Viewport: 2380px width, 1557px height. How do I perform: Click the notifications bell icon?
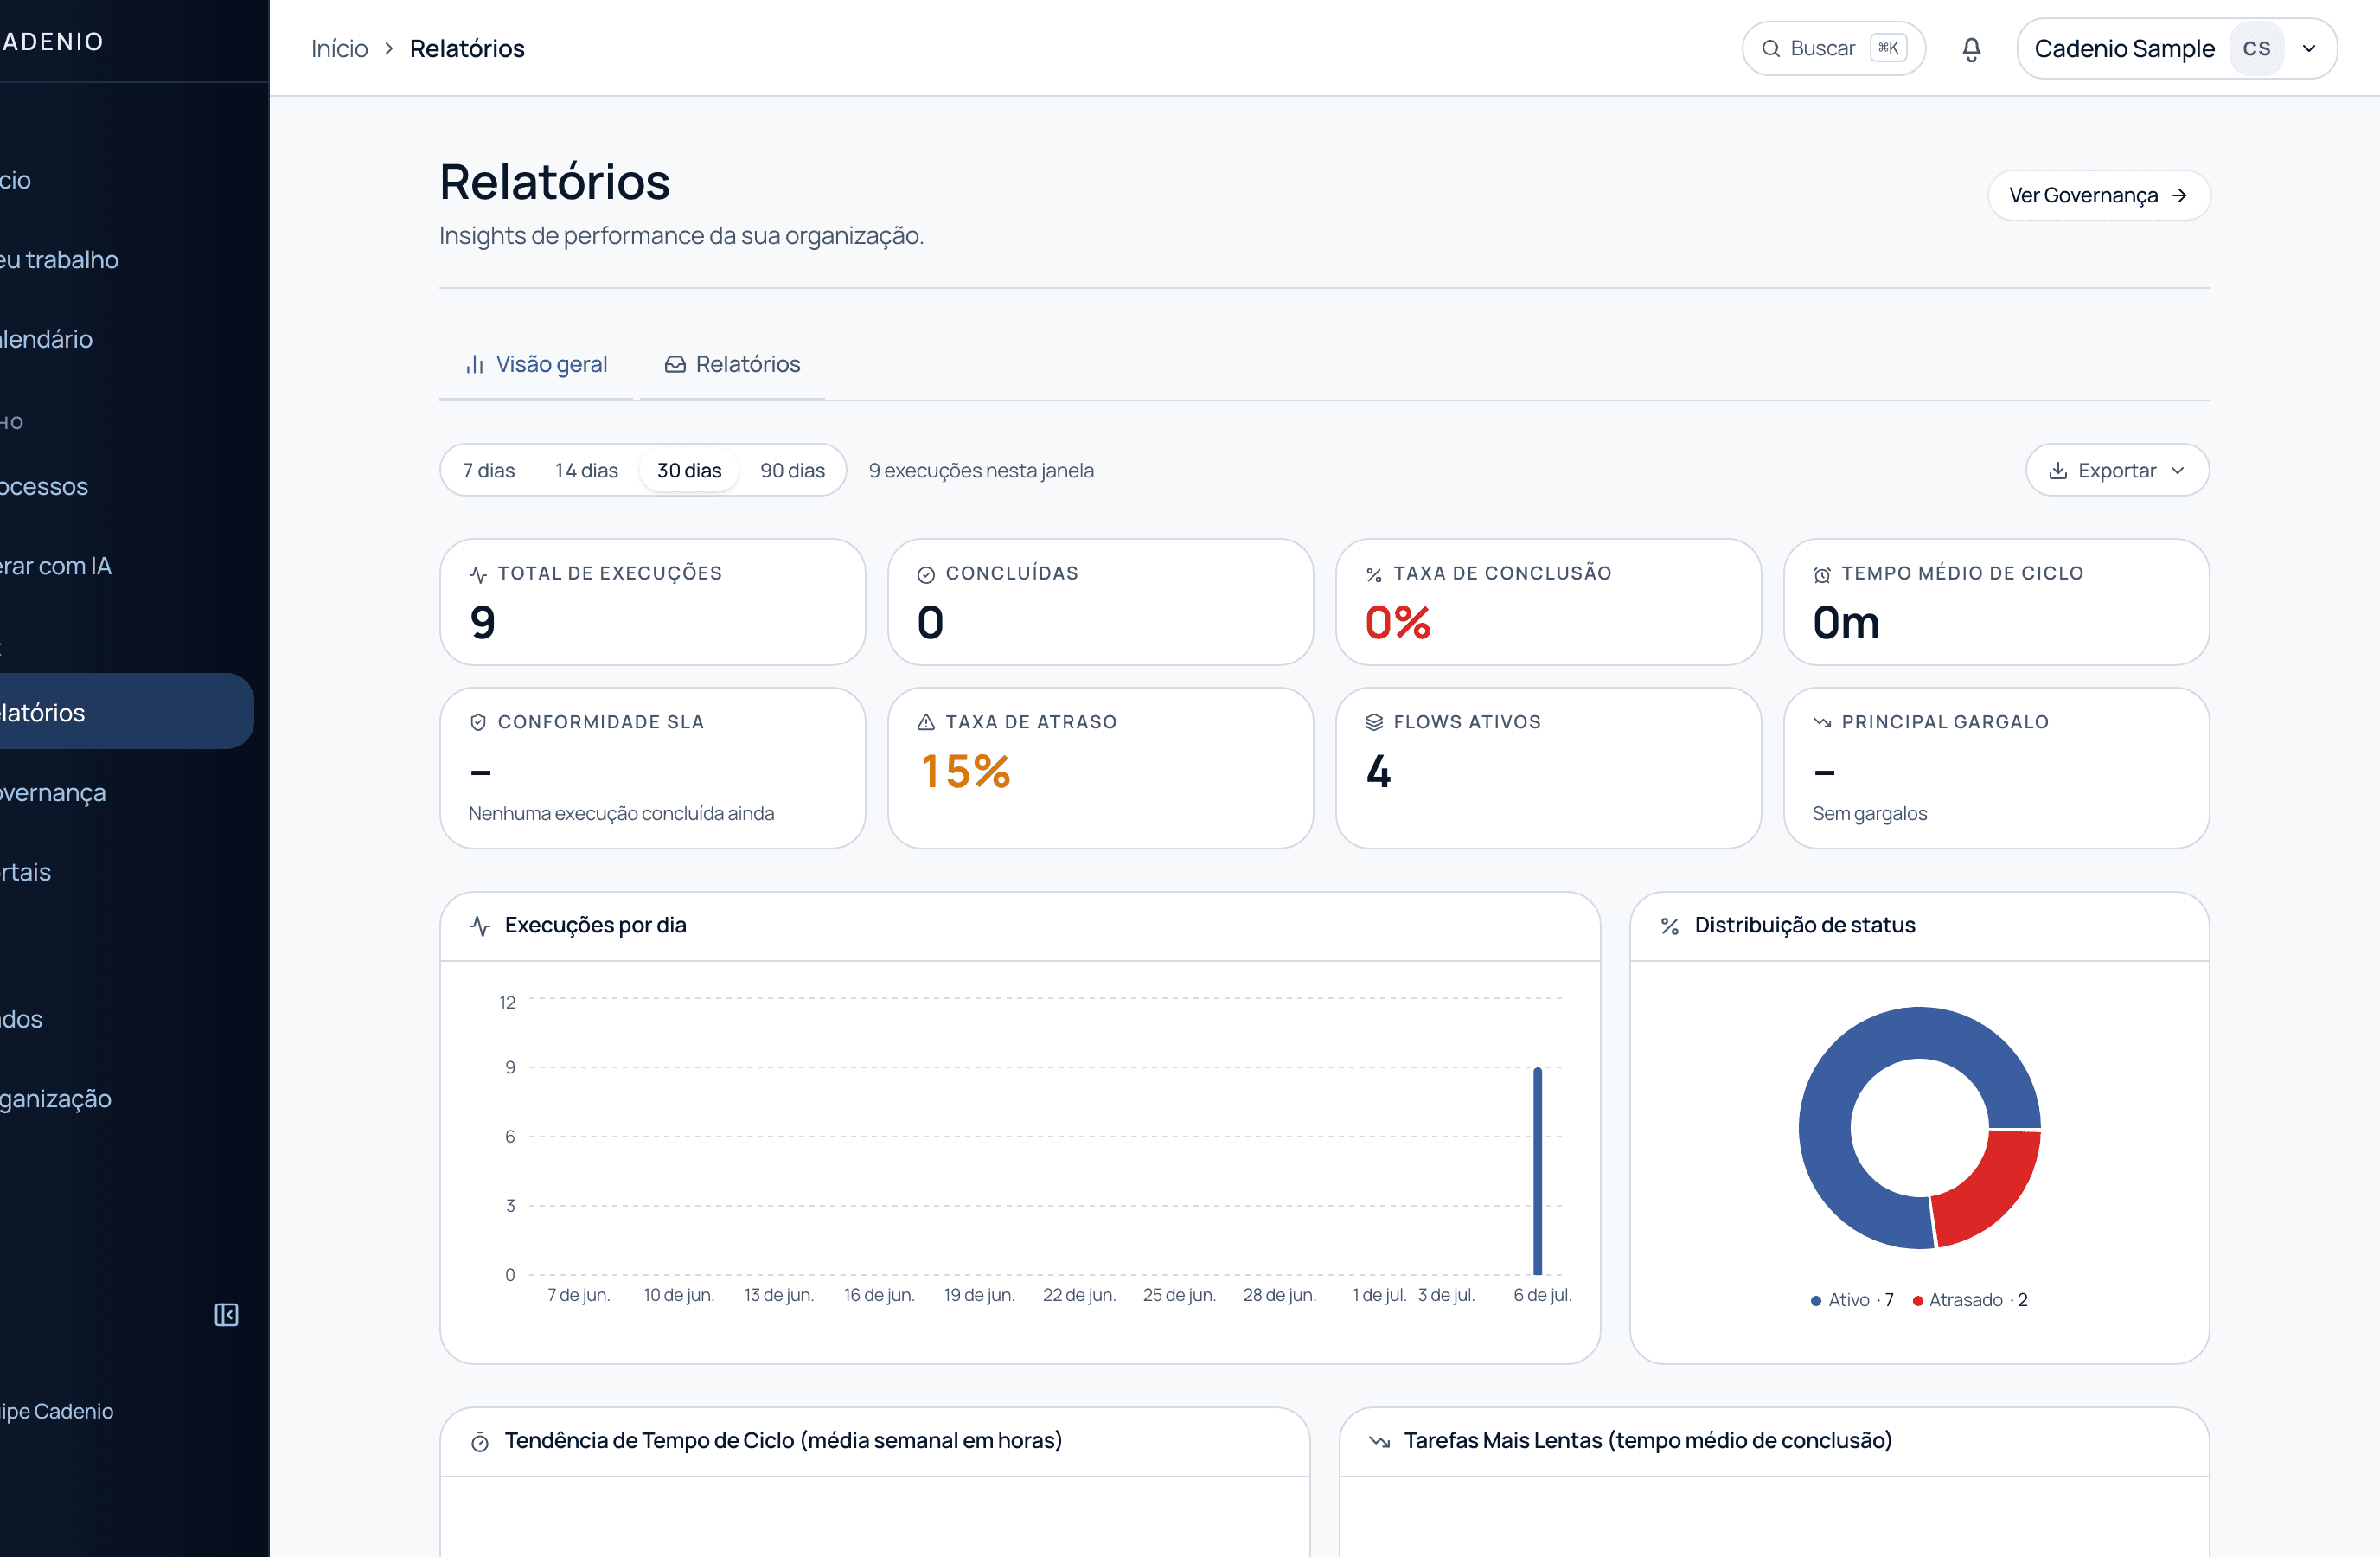pyautogui.click(x=1971, y=49)
